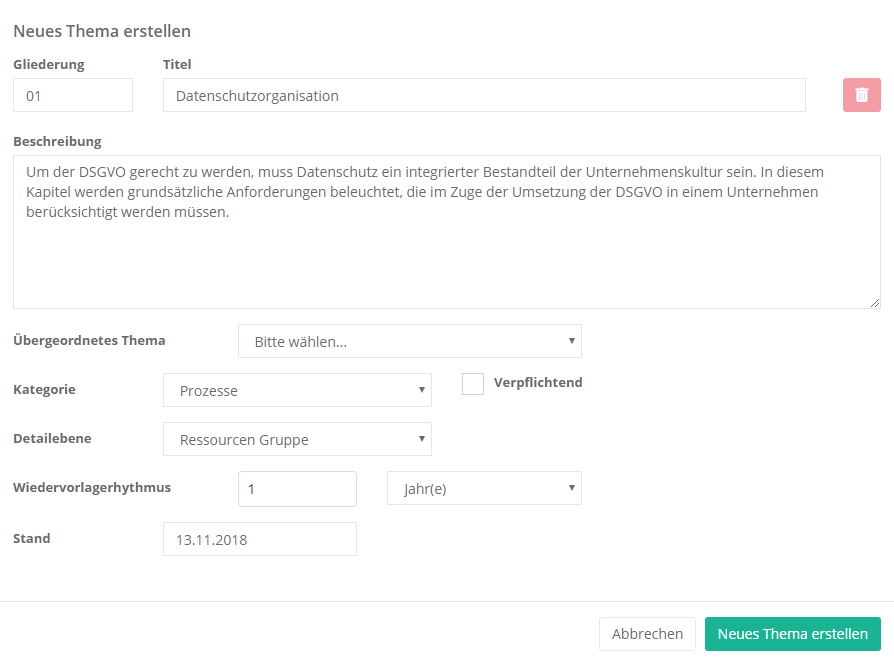
Task: Click into the Titel field with Datenschutzorganisation
Action: (484, 96)
